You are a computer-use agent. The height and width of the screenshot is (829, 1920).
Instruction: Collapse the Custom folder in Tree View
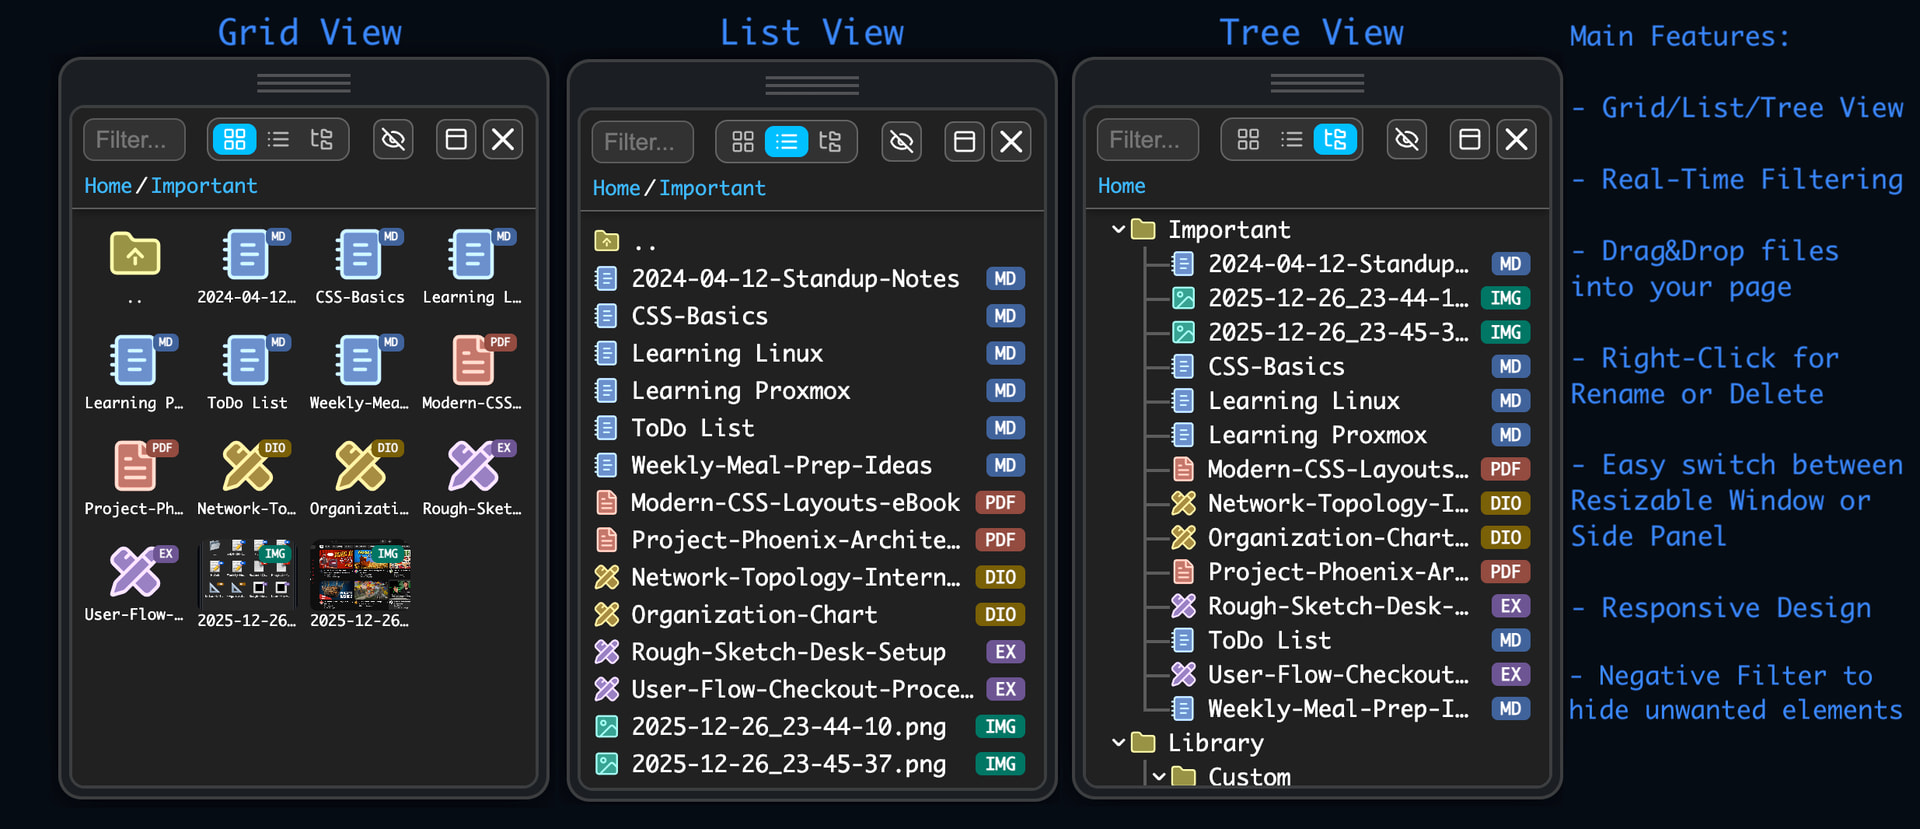point(1158,777)
